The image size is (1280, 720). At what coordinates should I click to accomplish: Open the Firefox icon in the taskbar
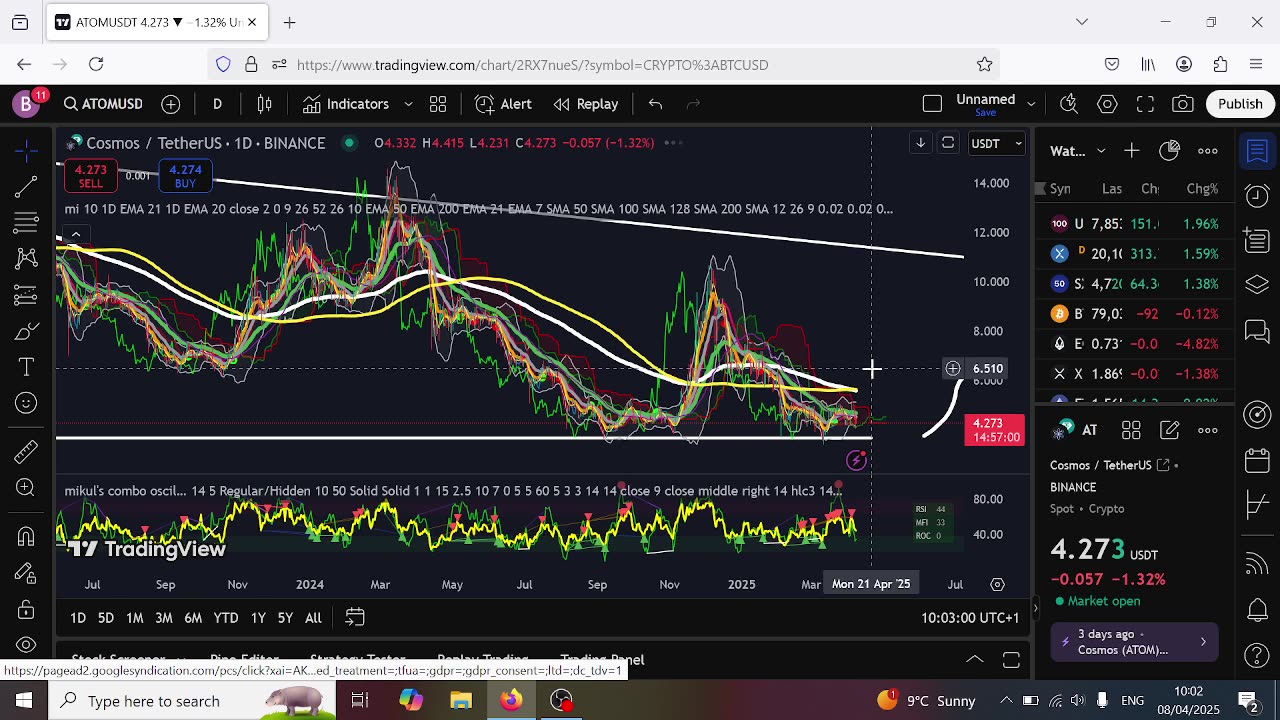coord(511,700)
